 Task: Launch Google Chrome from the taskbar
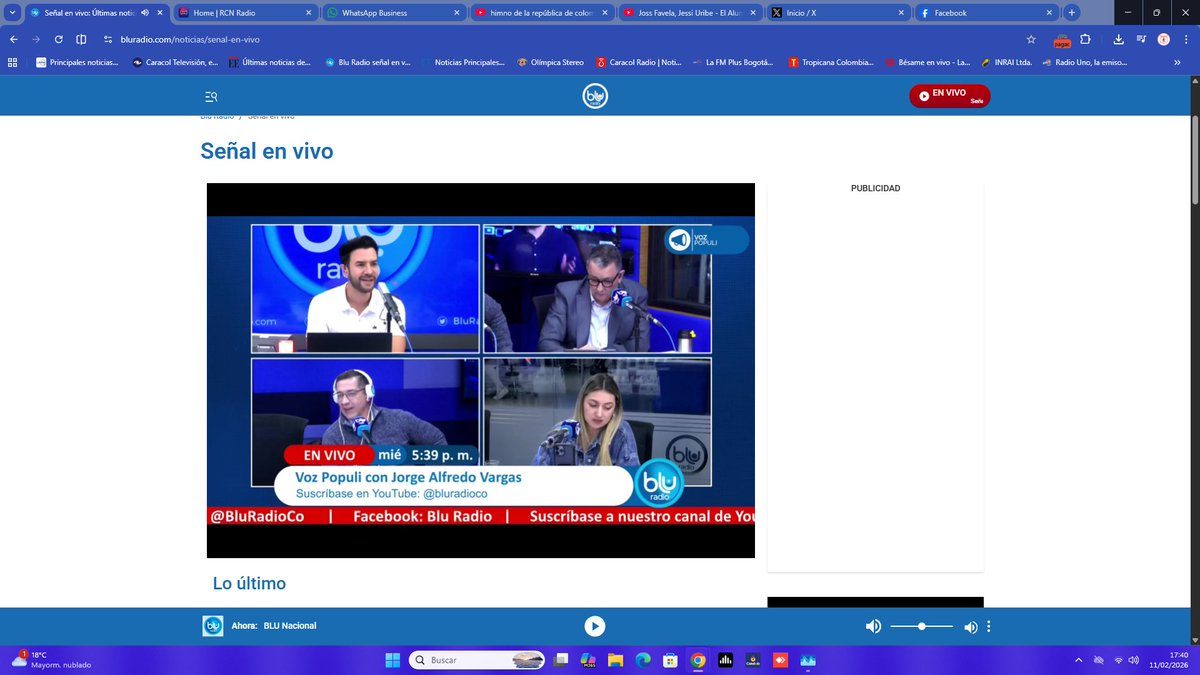pyautogui.click(x=700, y=660)
